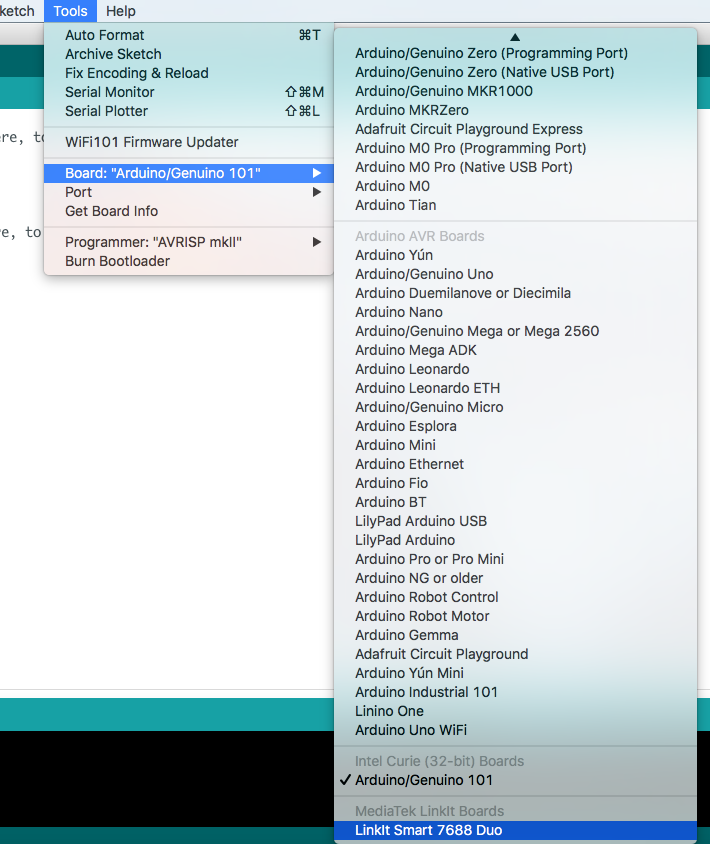Select Linino One board
Viewport: 710px width, 844px height.
515,712
